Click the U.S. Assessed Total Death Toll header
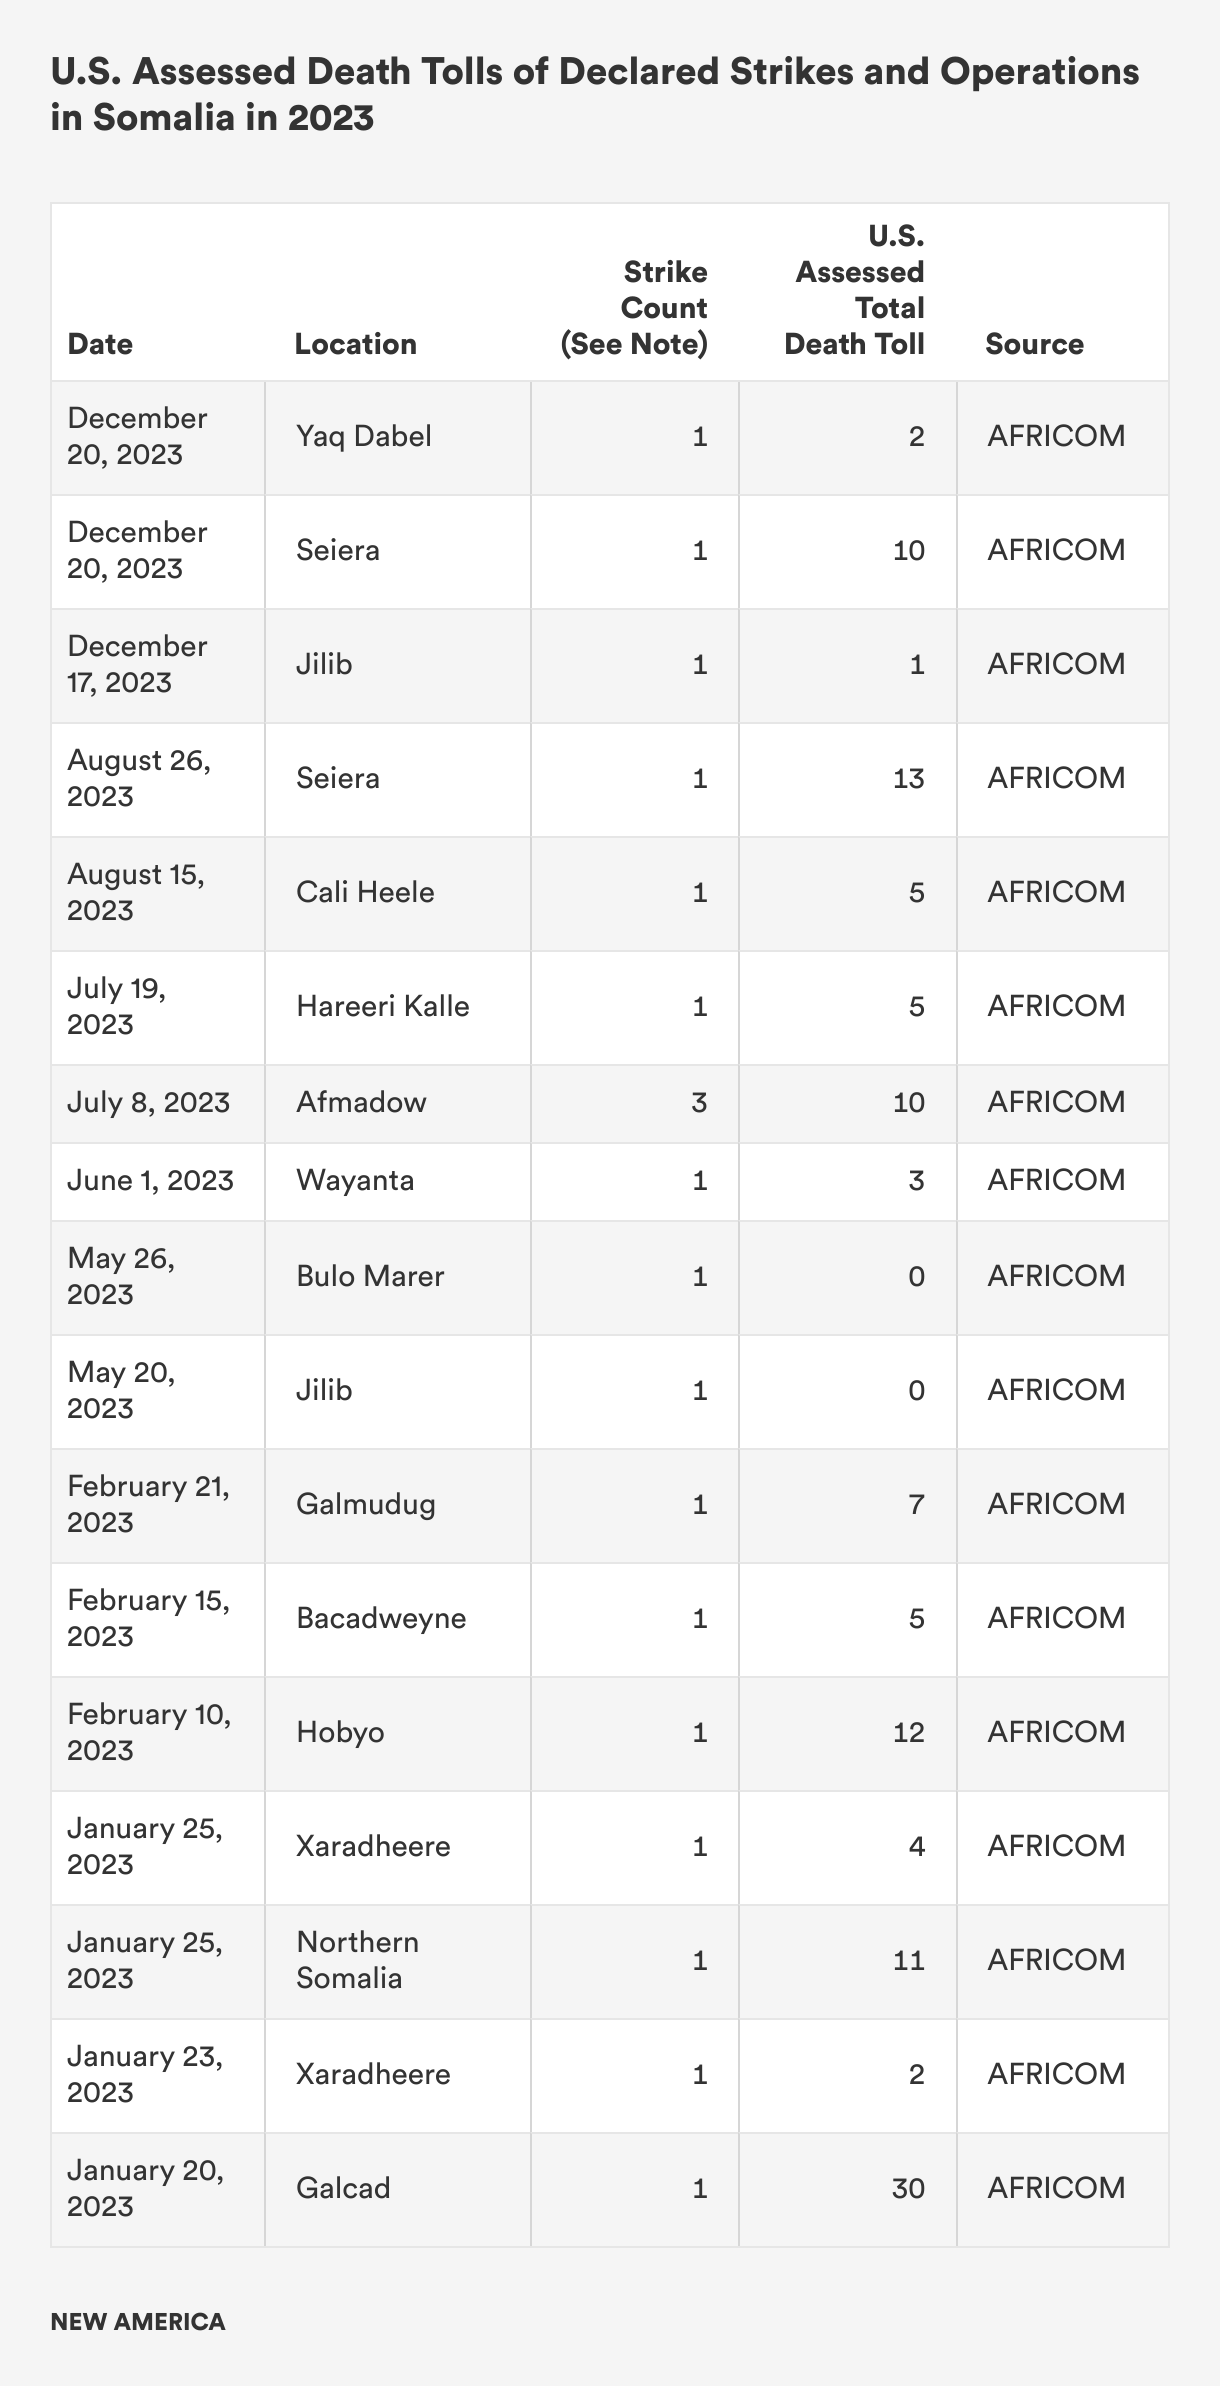The width and height of the screenshot is (1220, 2386). [x=854, y=290]
